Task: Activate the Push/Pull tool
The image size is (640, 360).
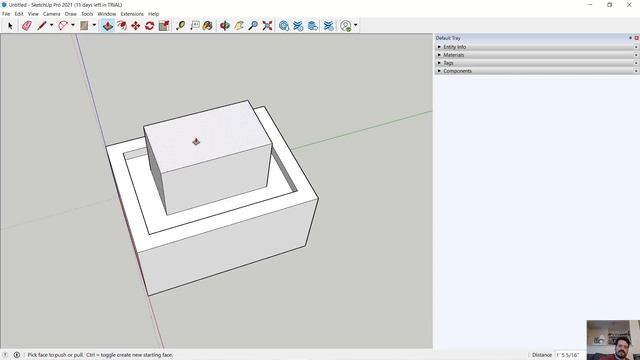Action: point(108,26)
